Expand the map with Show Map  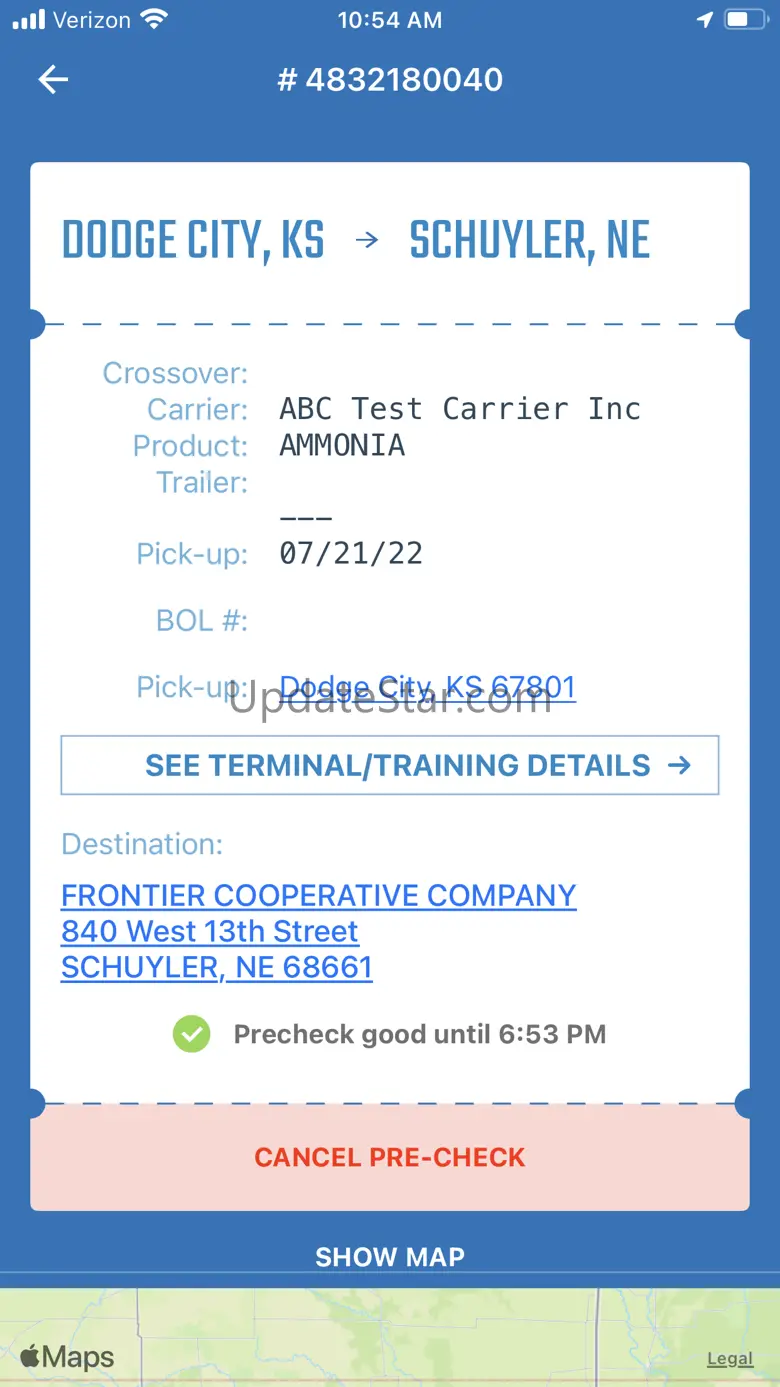click(x=390, y=1257)
